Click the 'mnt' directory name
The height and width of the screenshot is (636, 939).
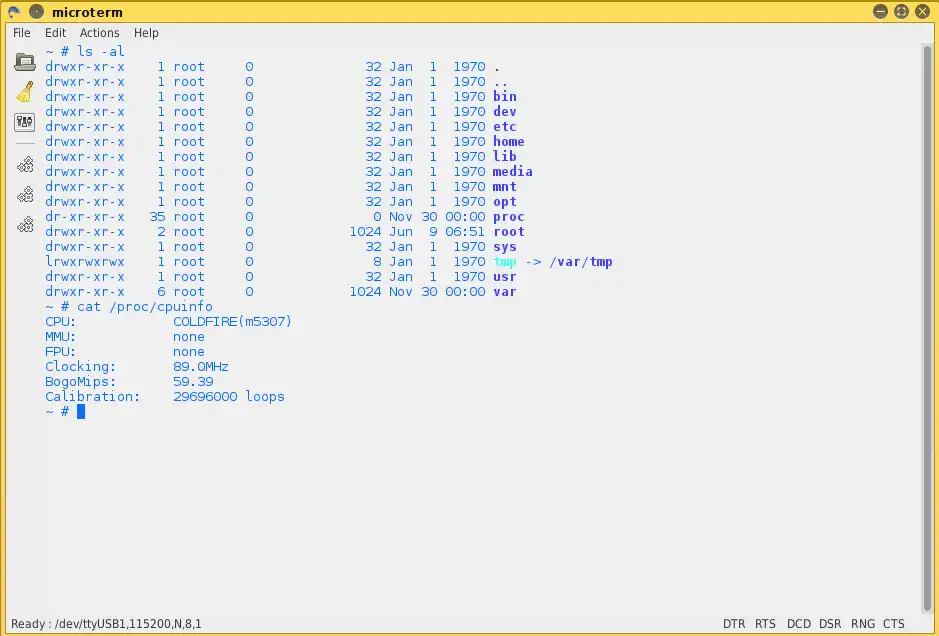point(505,186)
